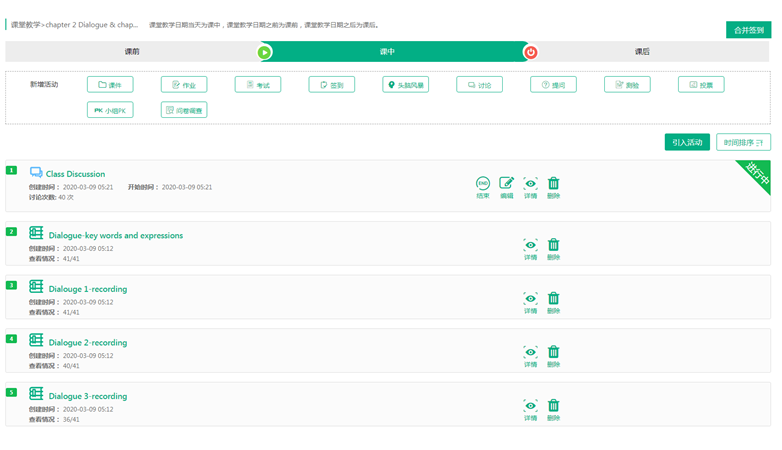Delete the Dialogue 3-recording item

click(553, 406)
